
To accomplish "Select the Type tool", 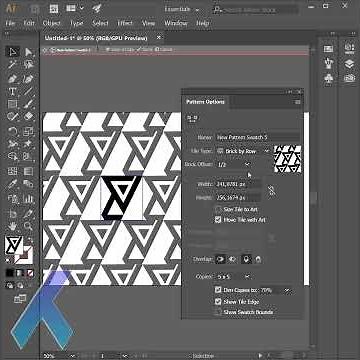I will point(13,91).
